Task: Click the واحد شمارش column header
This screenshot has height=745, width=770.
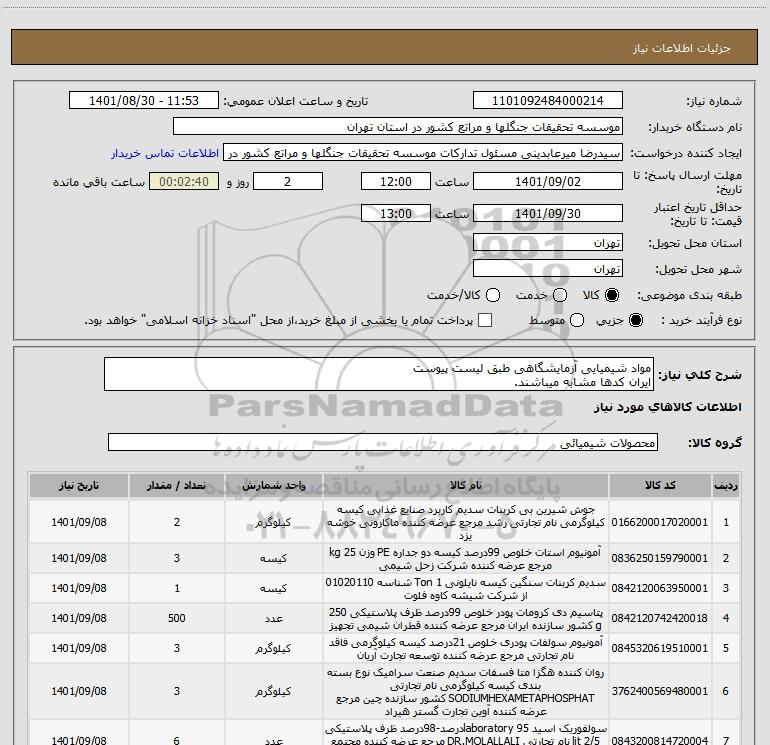Action: [x=274, y=485]
